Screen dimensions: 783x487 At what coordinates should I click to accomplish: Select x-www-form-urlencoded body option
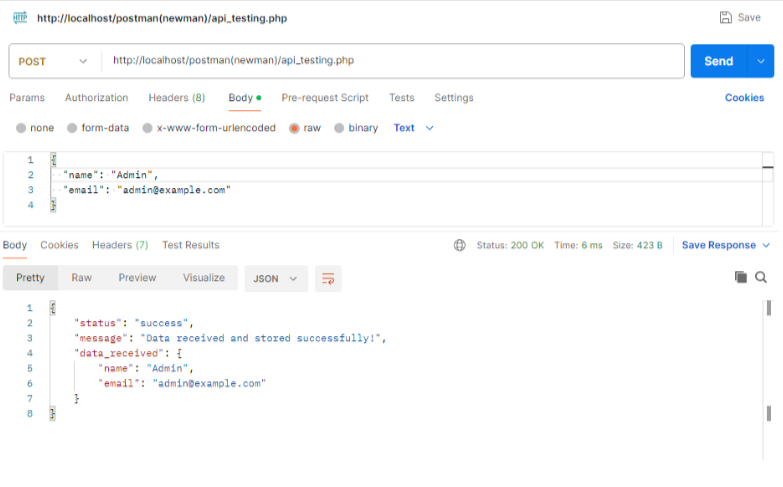[x=148, y=128]
